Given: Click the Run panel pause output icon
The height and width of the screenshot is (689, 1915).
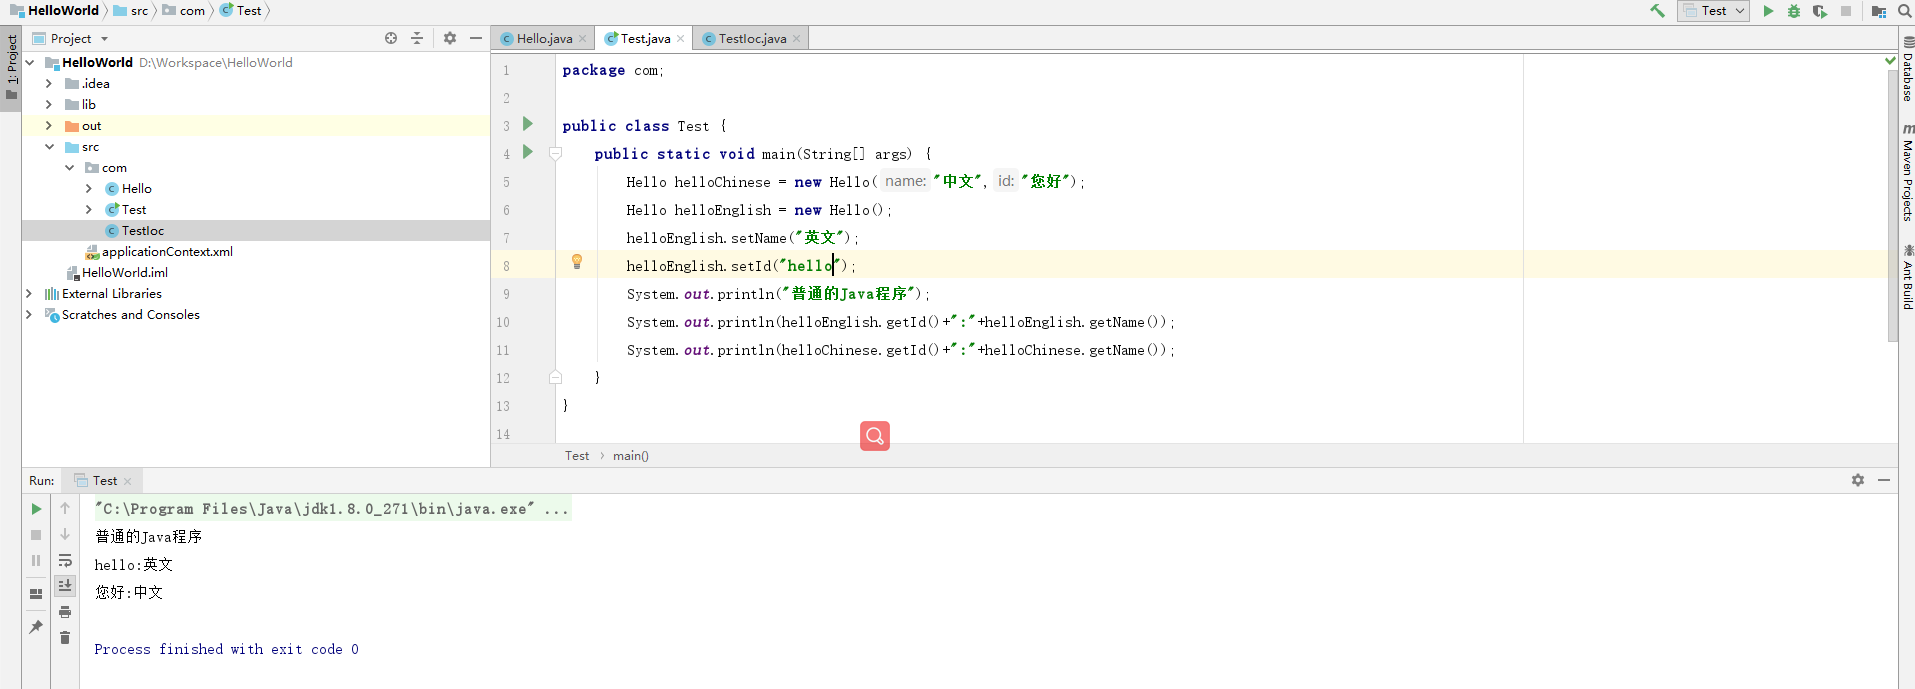Looking at the screenshot, I should pos(36,561).
